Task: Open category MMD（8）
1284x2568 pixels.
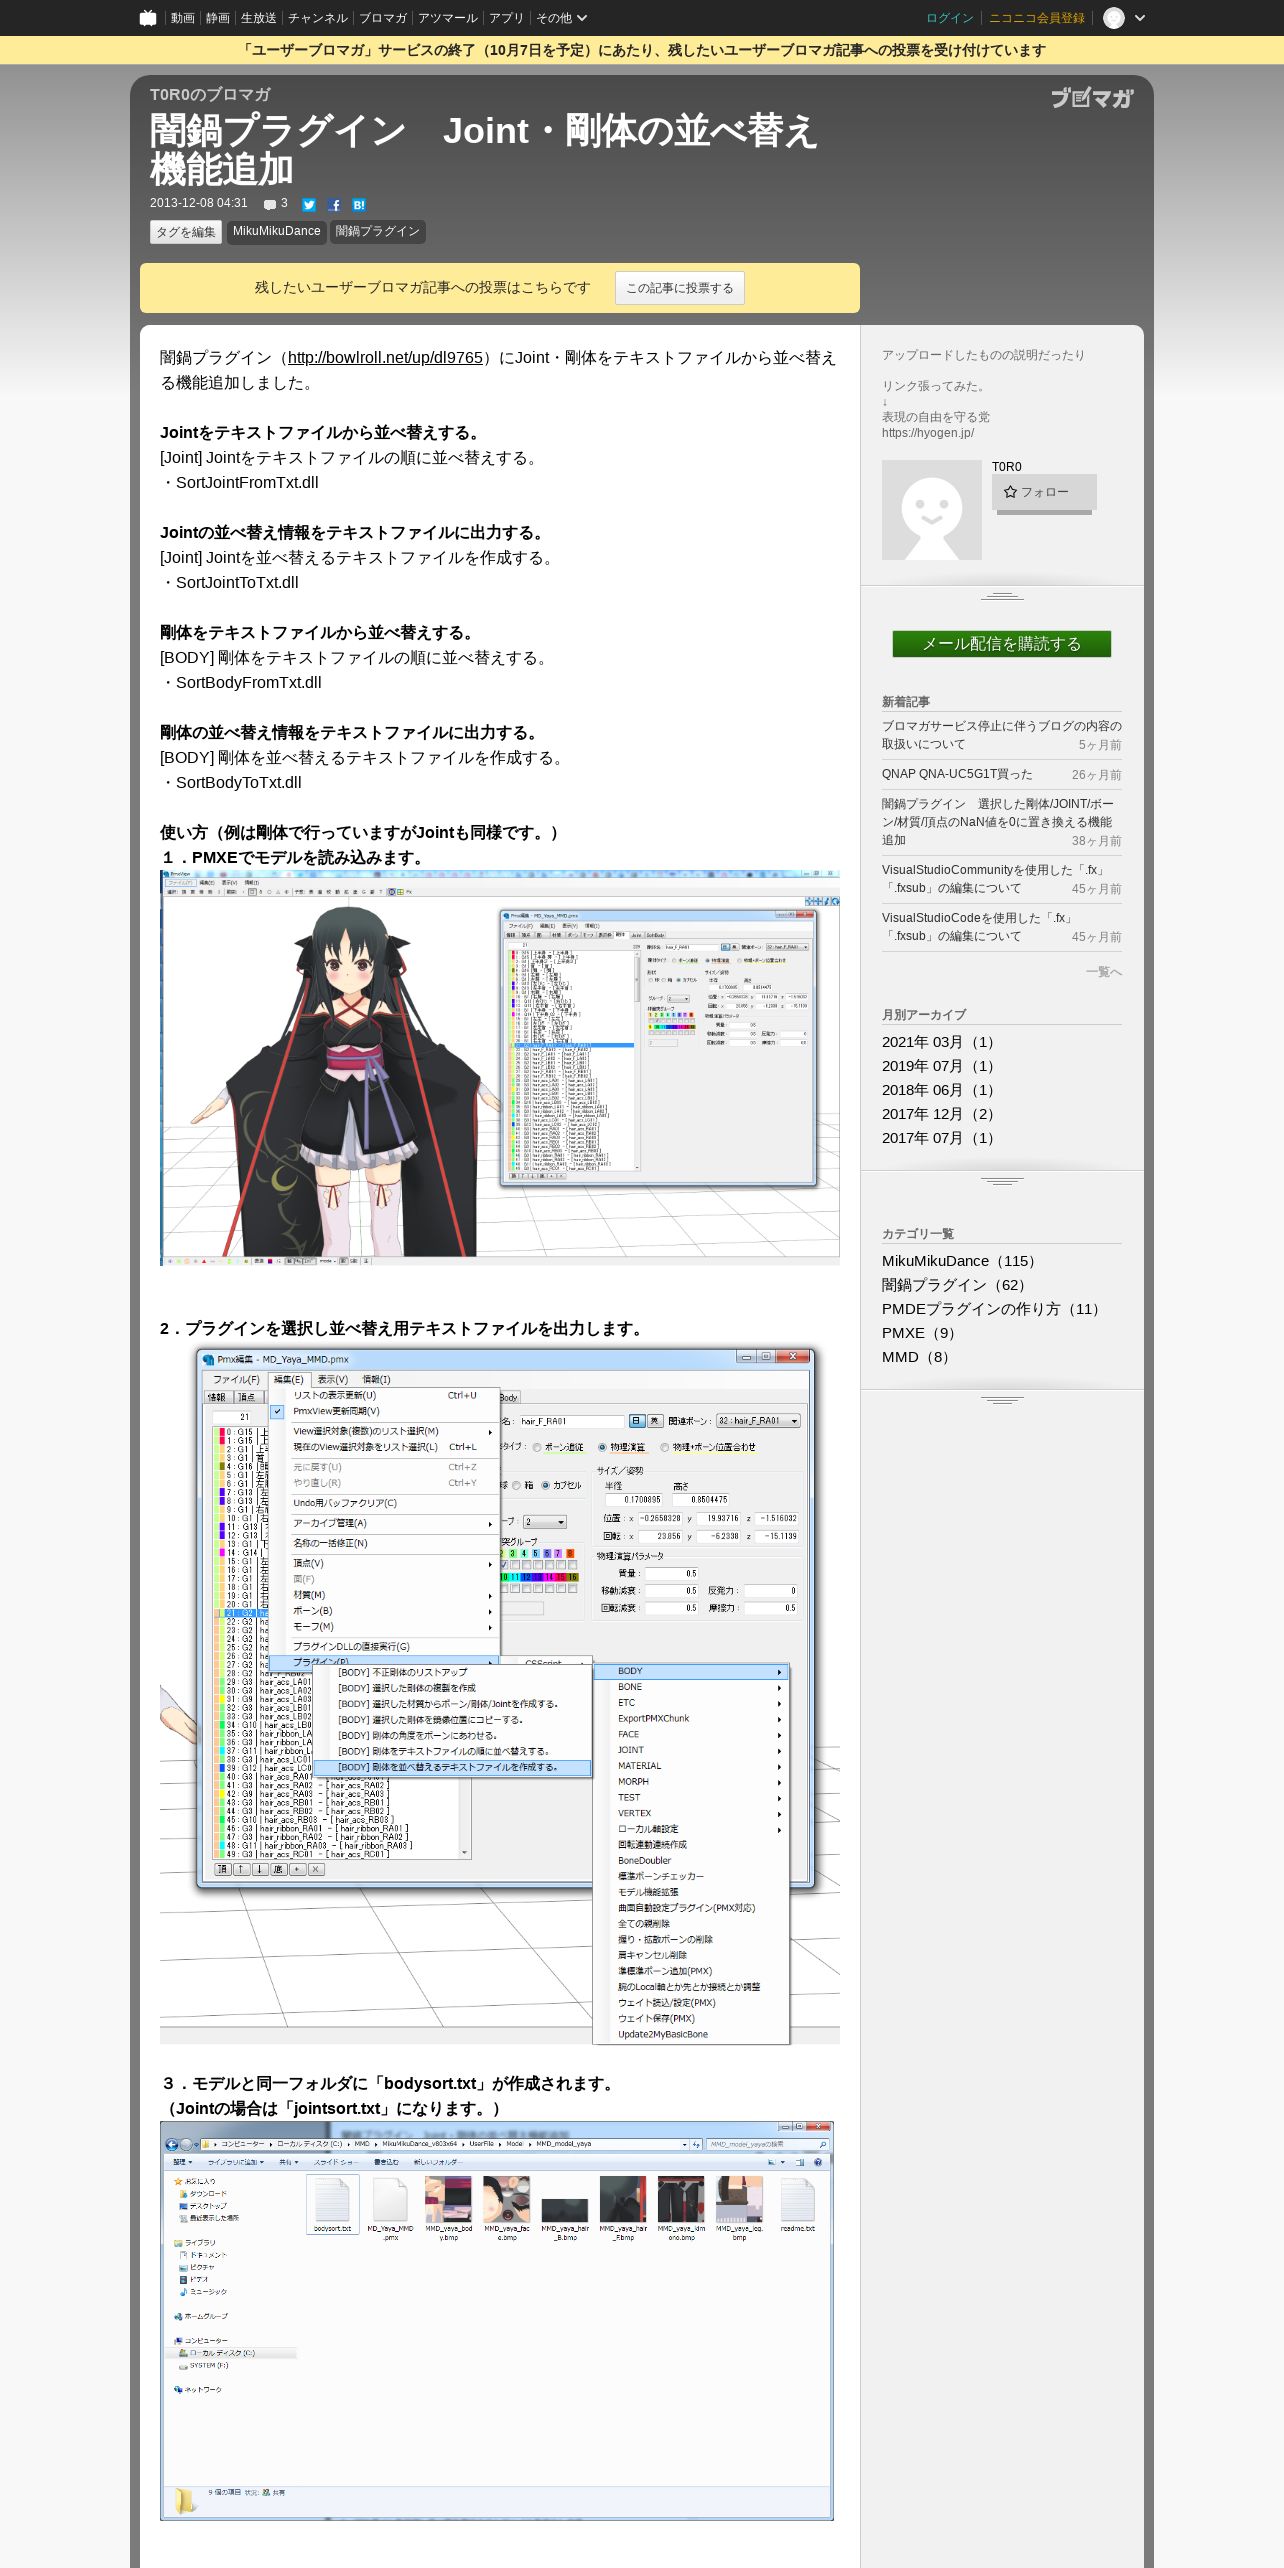Action: click(x=918, y=1357)
